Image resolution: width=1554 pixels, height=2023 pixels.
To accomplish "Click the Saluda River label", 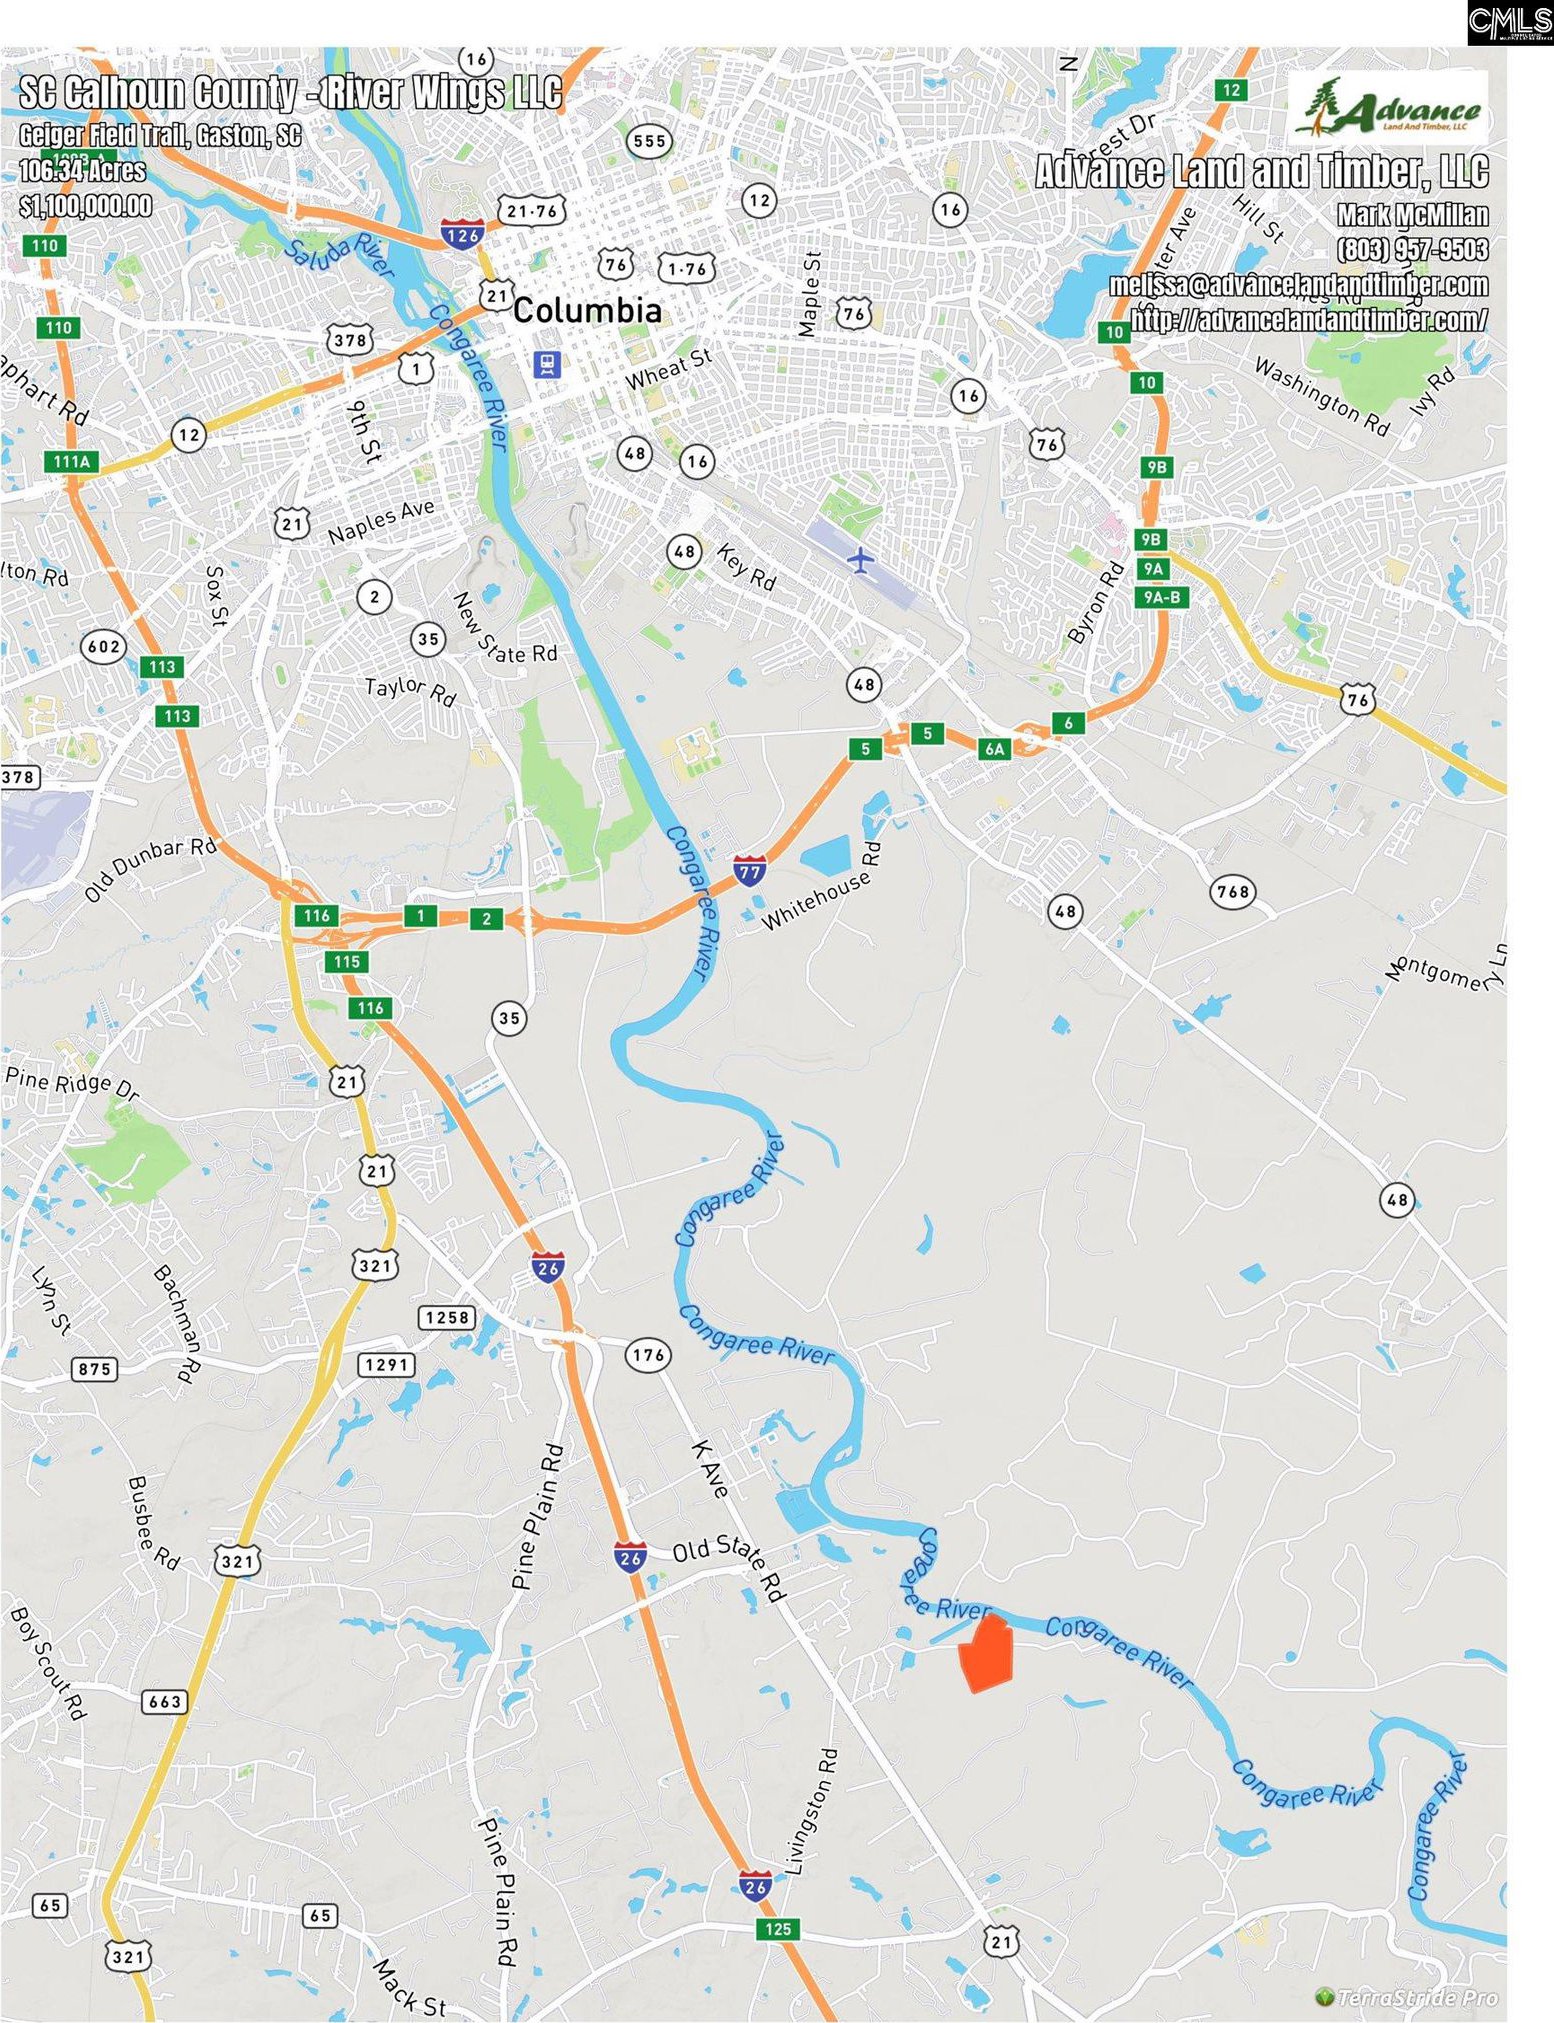I will [339, 257].
